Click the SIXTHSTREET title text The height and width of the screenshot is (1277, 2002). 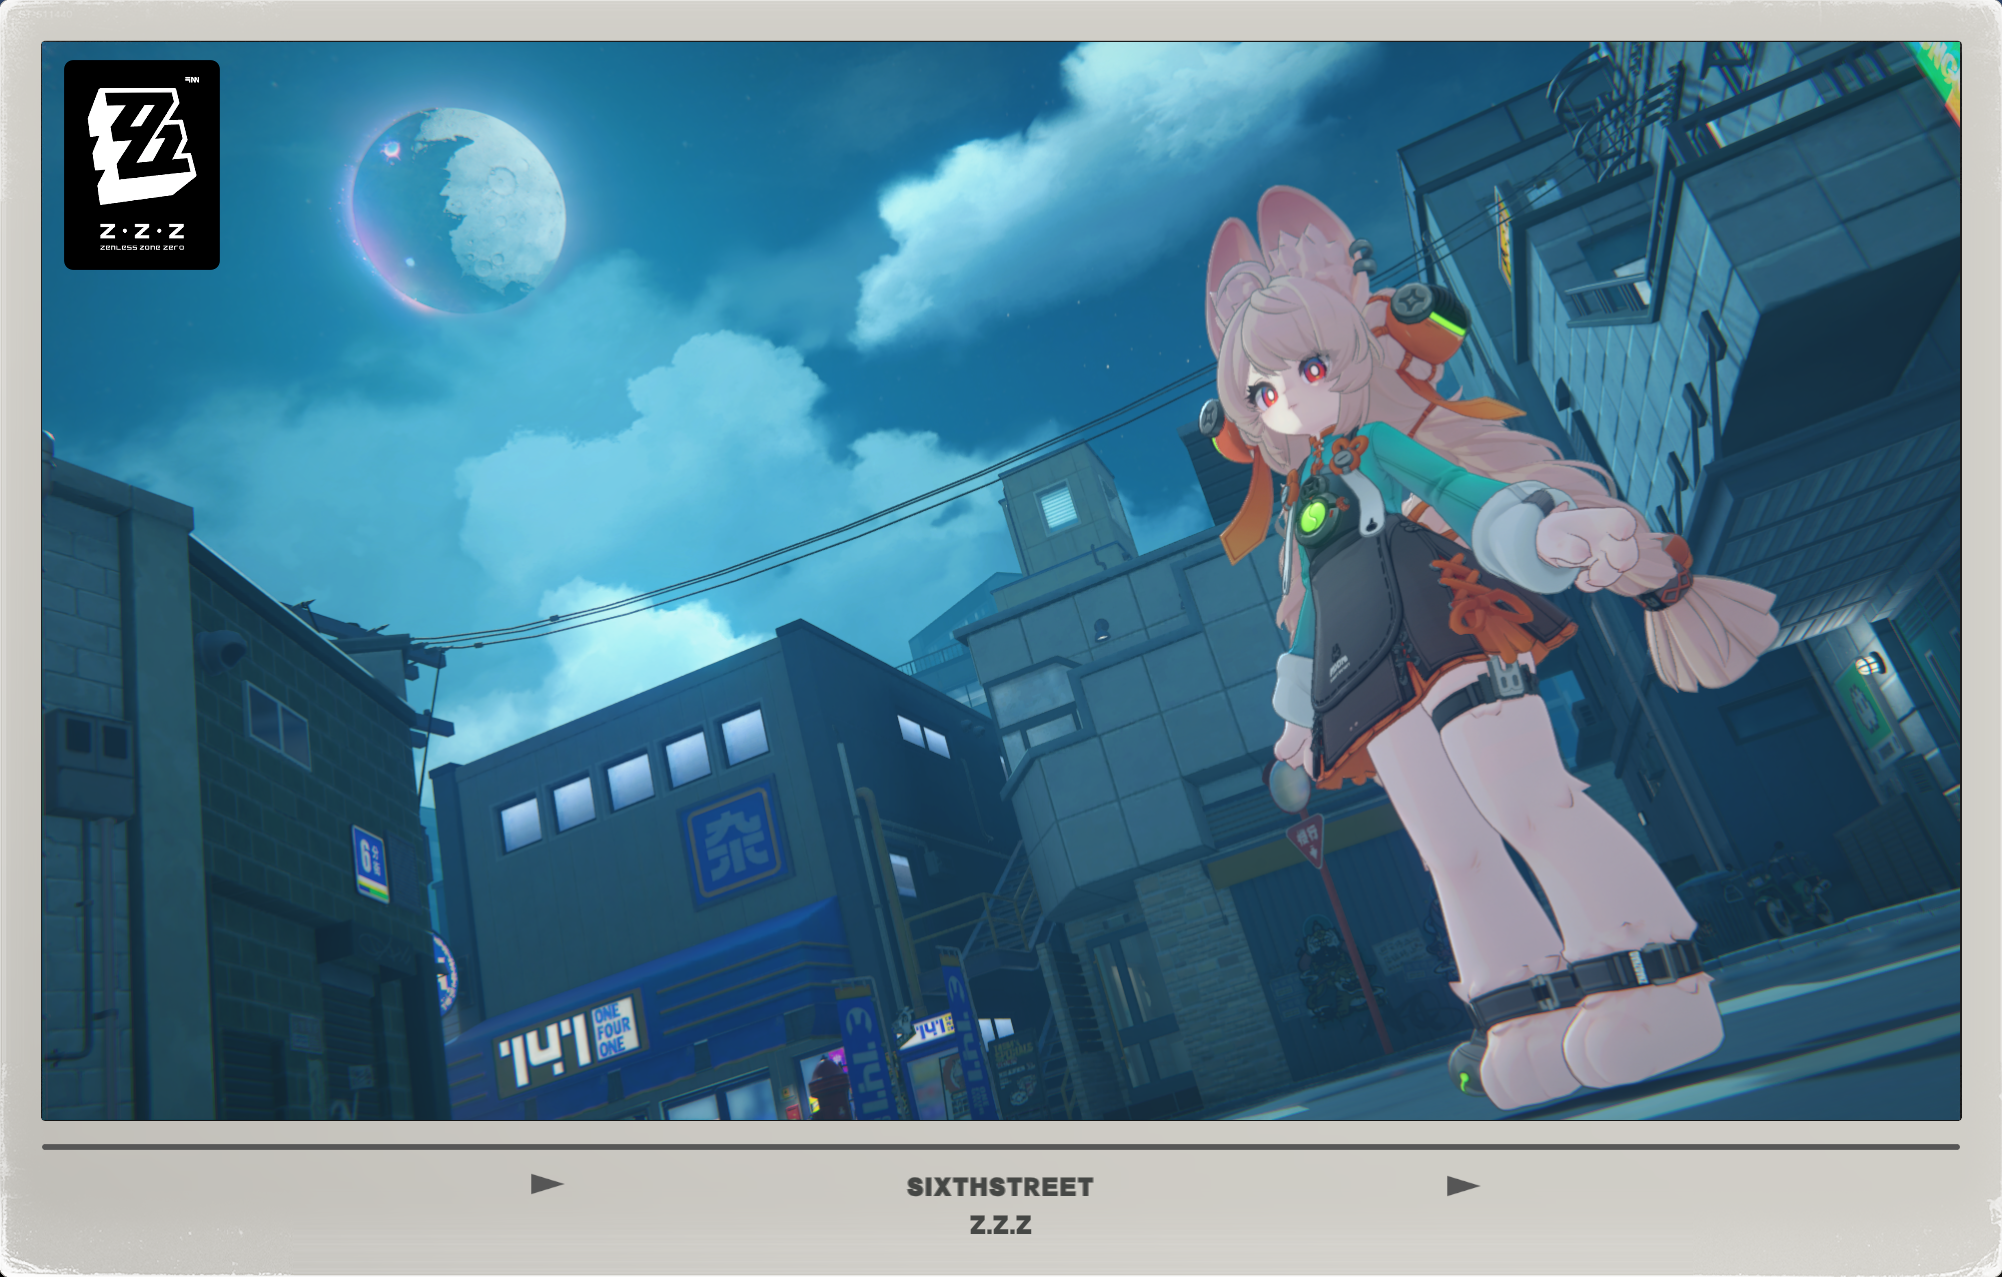(x=1000, y=1187)
